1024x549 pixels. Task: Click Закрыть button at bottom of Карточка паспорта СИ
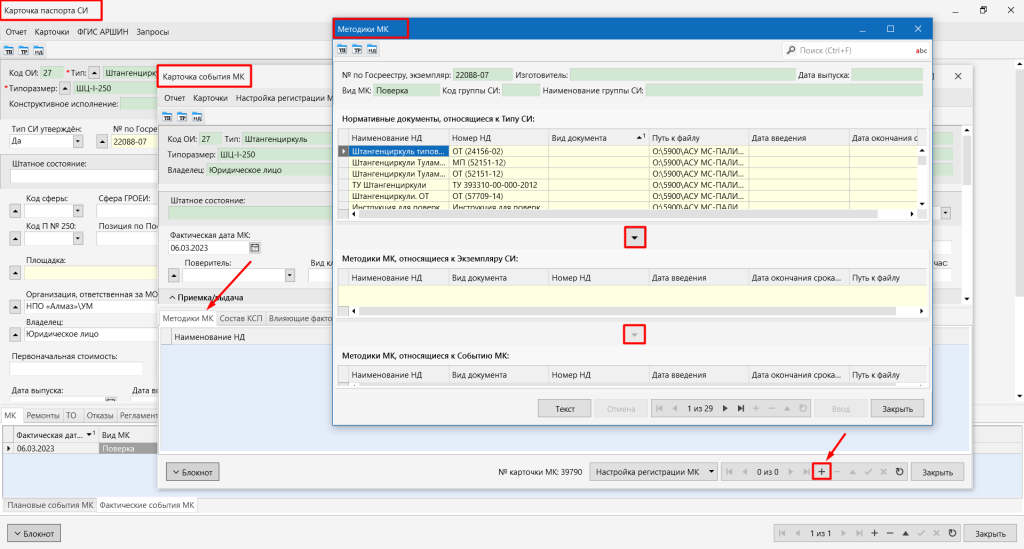coord(990,533)
